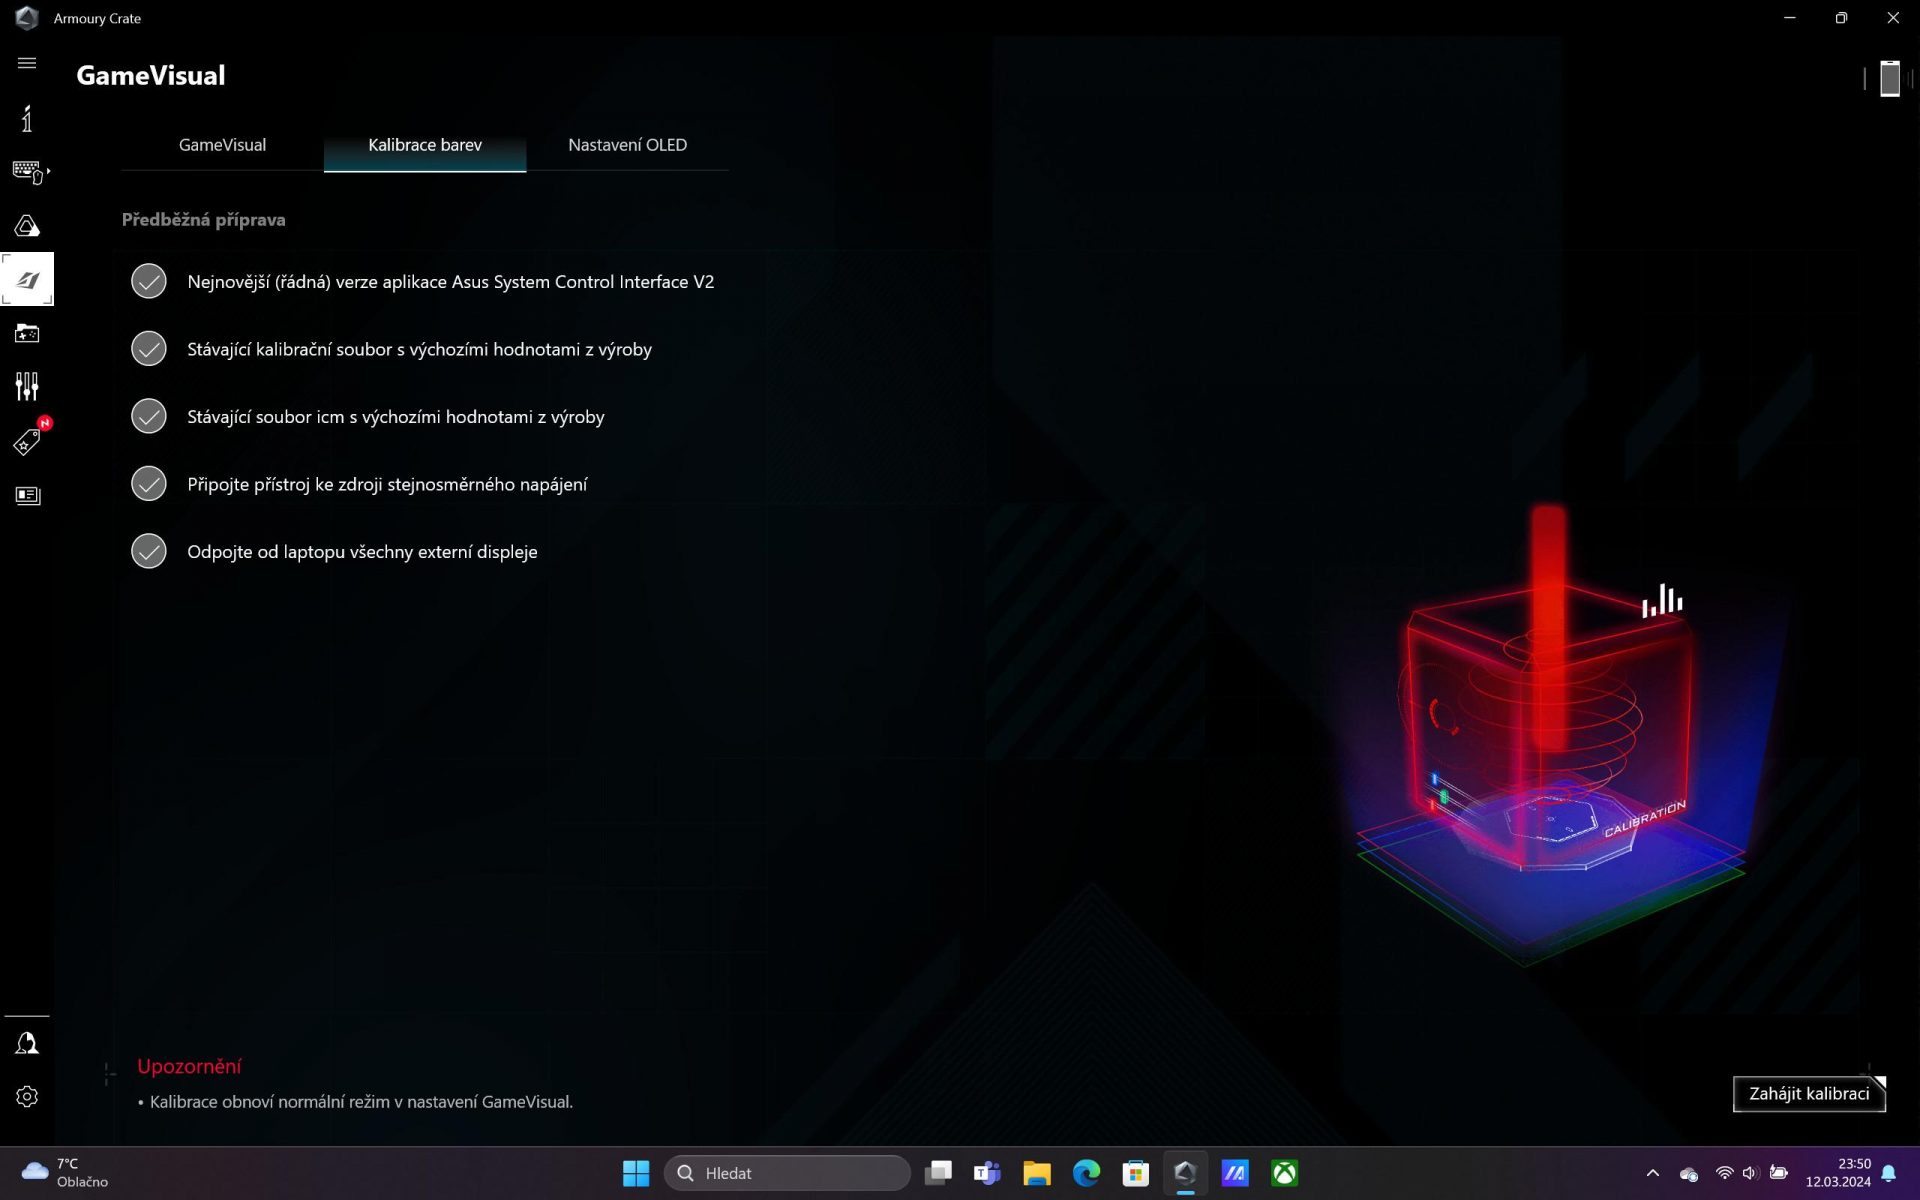The width and height of the screenshot is (1920, 1200).
Task: Open weather widget 7°C Oblačno
Action: 66,1173
